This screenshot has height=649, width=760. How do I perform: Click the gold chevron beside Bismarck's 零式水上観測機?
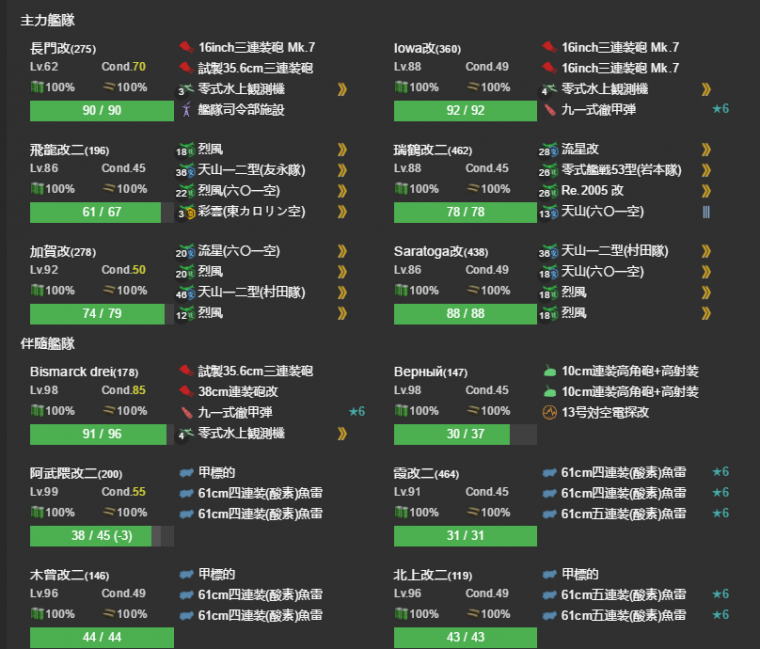coord(342,434)
